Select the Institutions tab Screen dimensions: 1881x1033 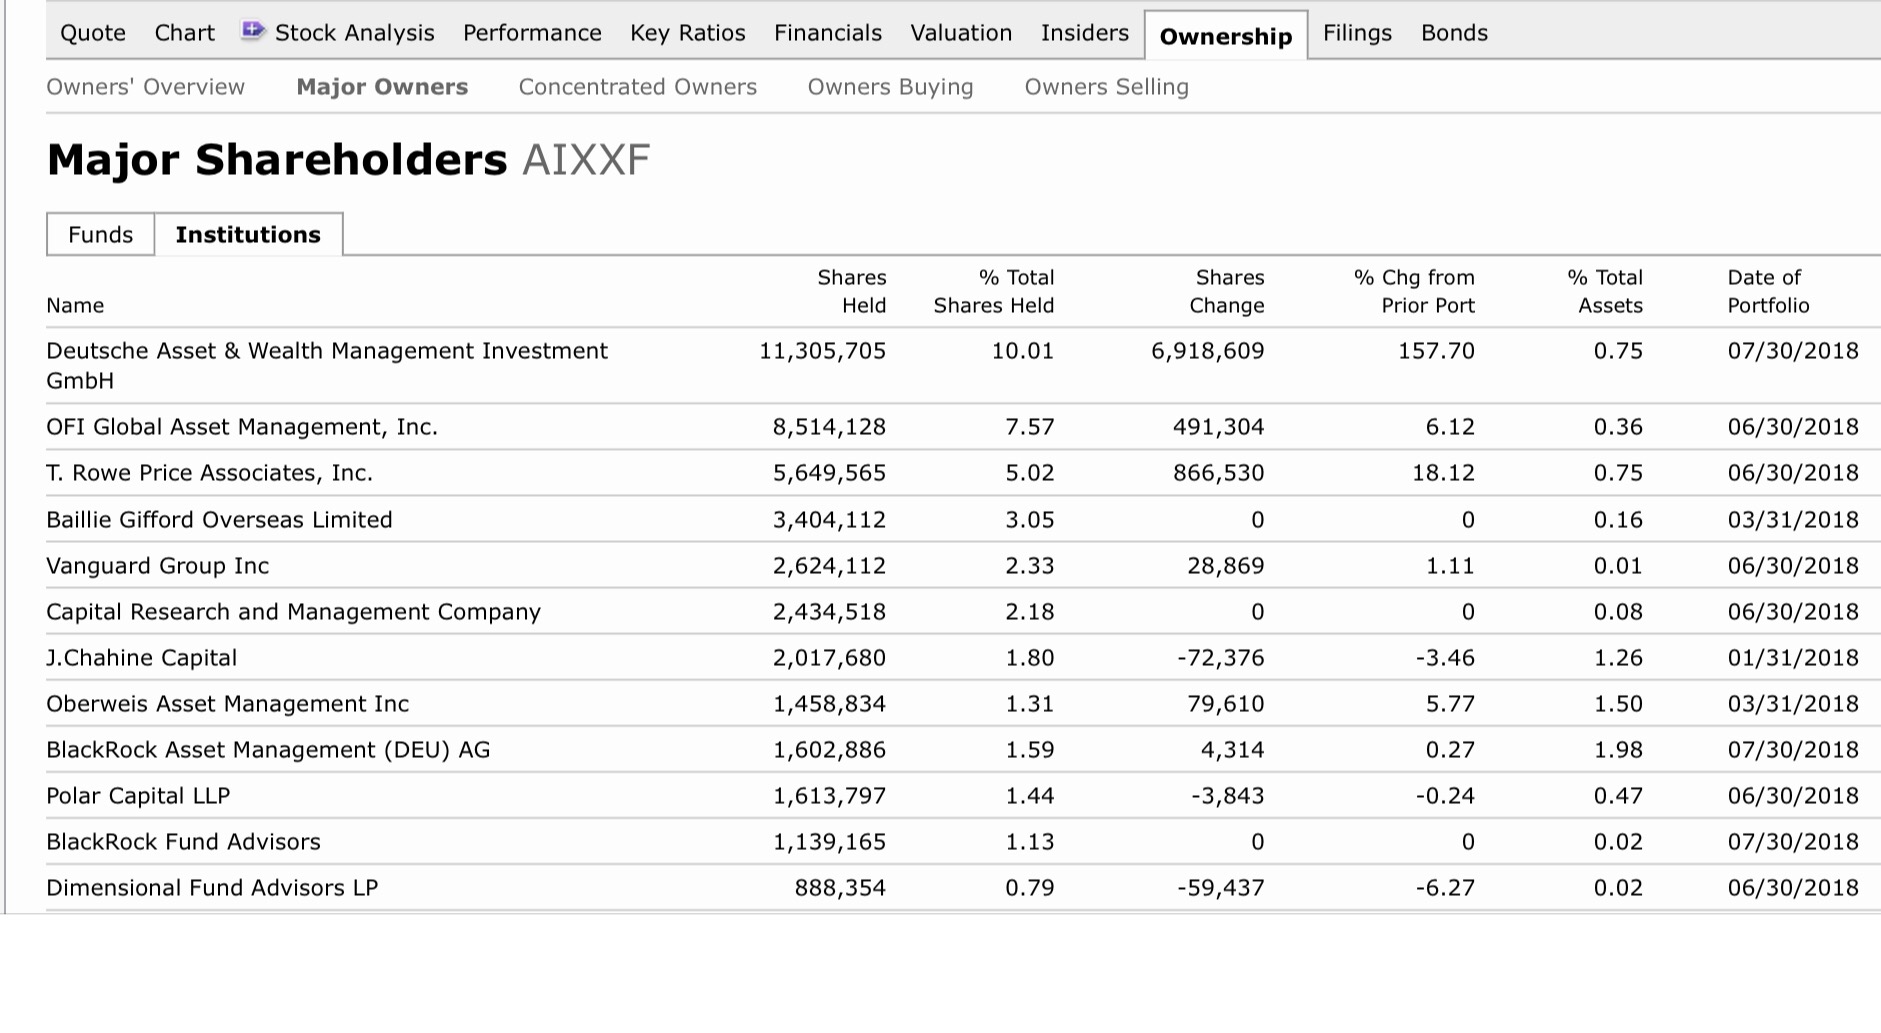point(248,234)
